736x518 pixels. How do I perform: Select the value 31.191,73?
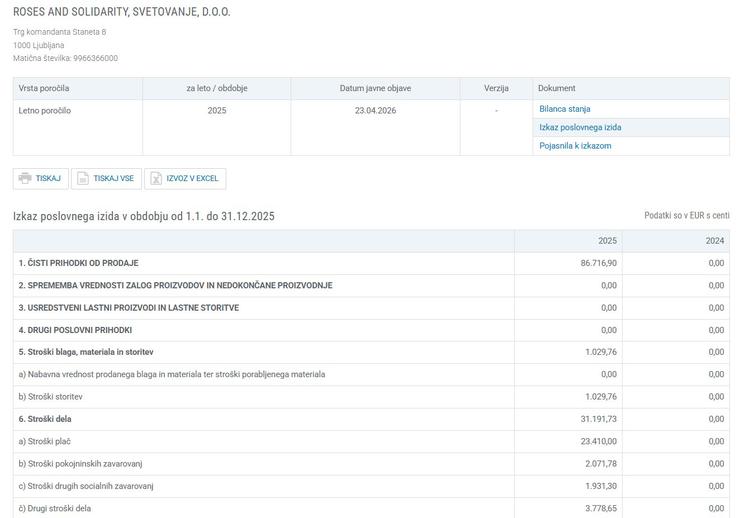598,419
